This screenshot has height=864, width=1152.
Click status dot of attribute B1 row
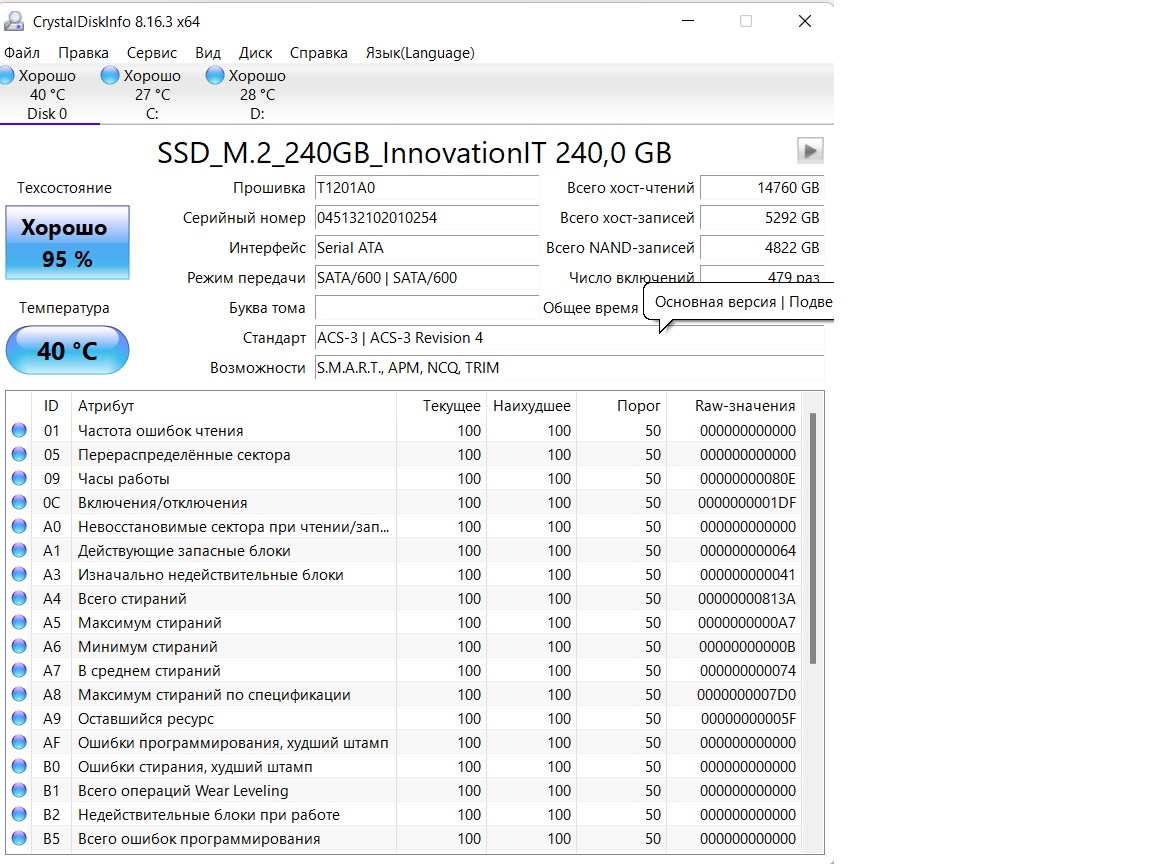click(19, 790)
